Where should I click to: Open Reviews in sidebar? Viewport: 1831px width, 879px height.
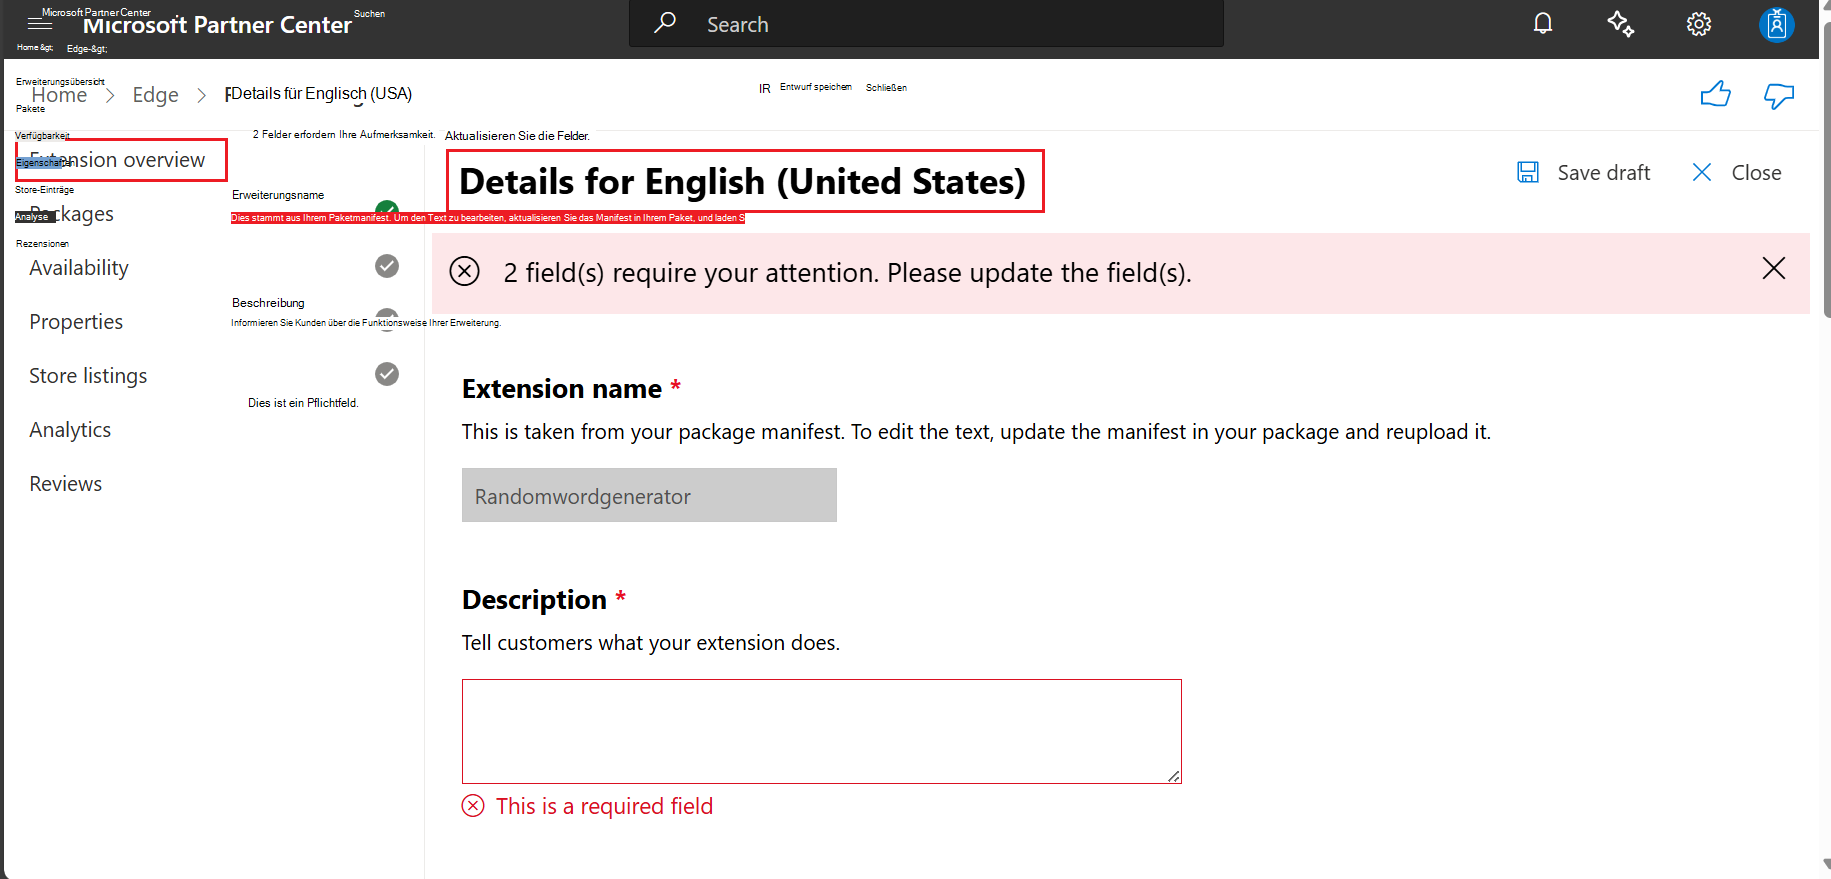pos(65,484)
